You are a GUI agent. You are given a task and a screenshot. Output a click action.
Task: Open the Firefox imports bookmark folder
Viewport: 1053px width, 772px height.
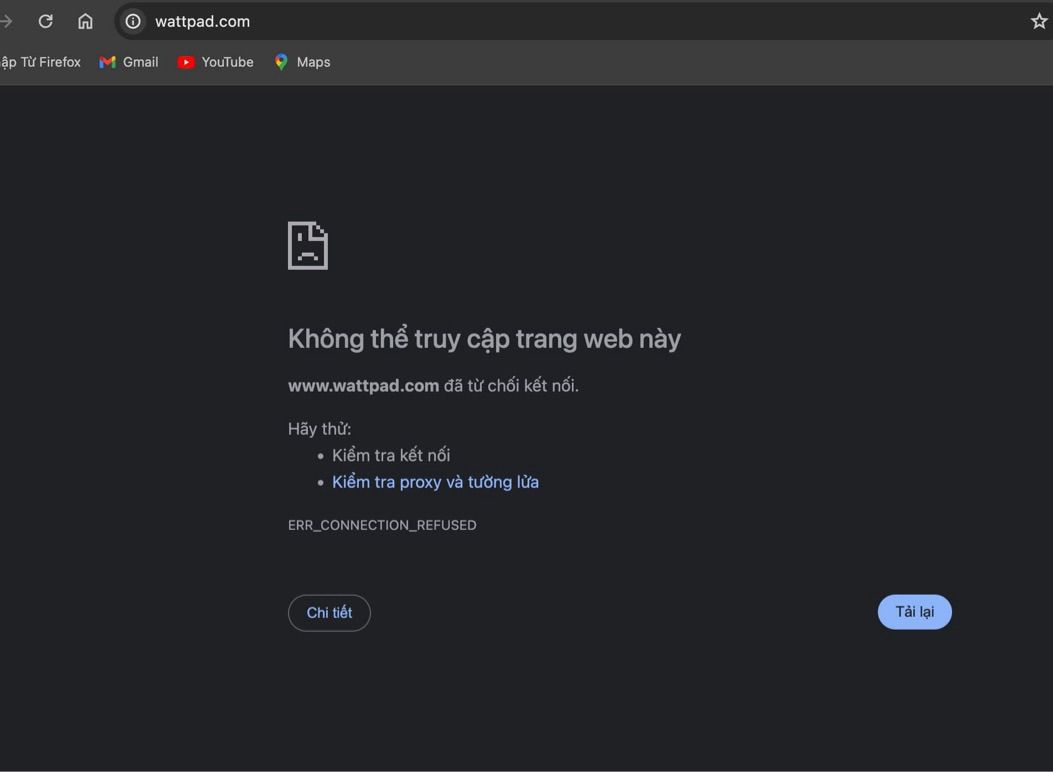(40, 62)
